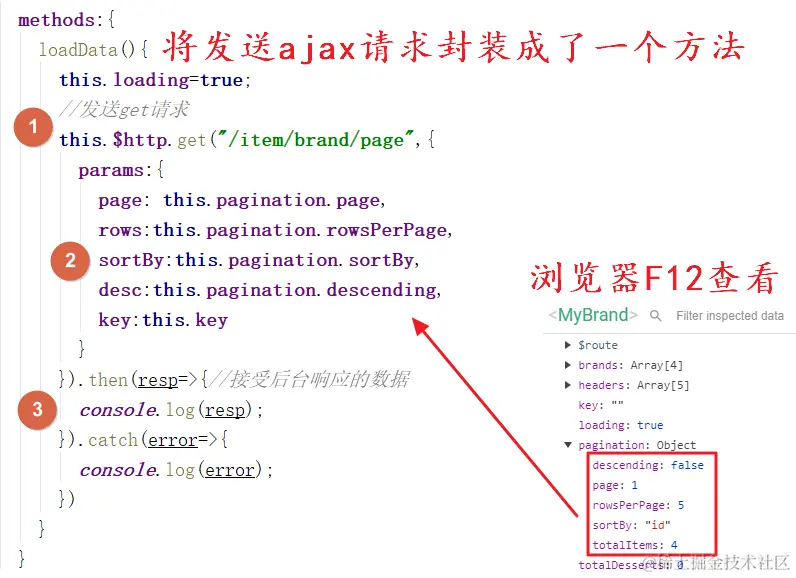Collapse the pagination Object entry
Screen dimensions: 796x578
point(568,445)
